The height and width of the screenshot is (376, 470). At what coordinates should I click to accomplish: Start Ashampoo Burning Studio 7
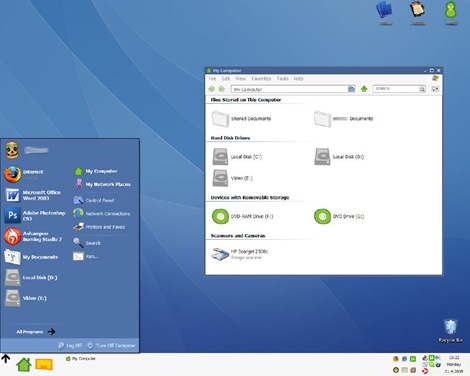click(33, 236)
